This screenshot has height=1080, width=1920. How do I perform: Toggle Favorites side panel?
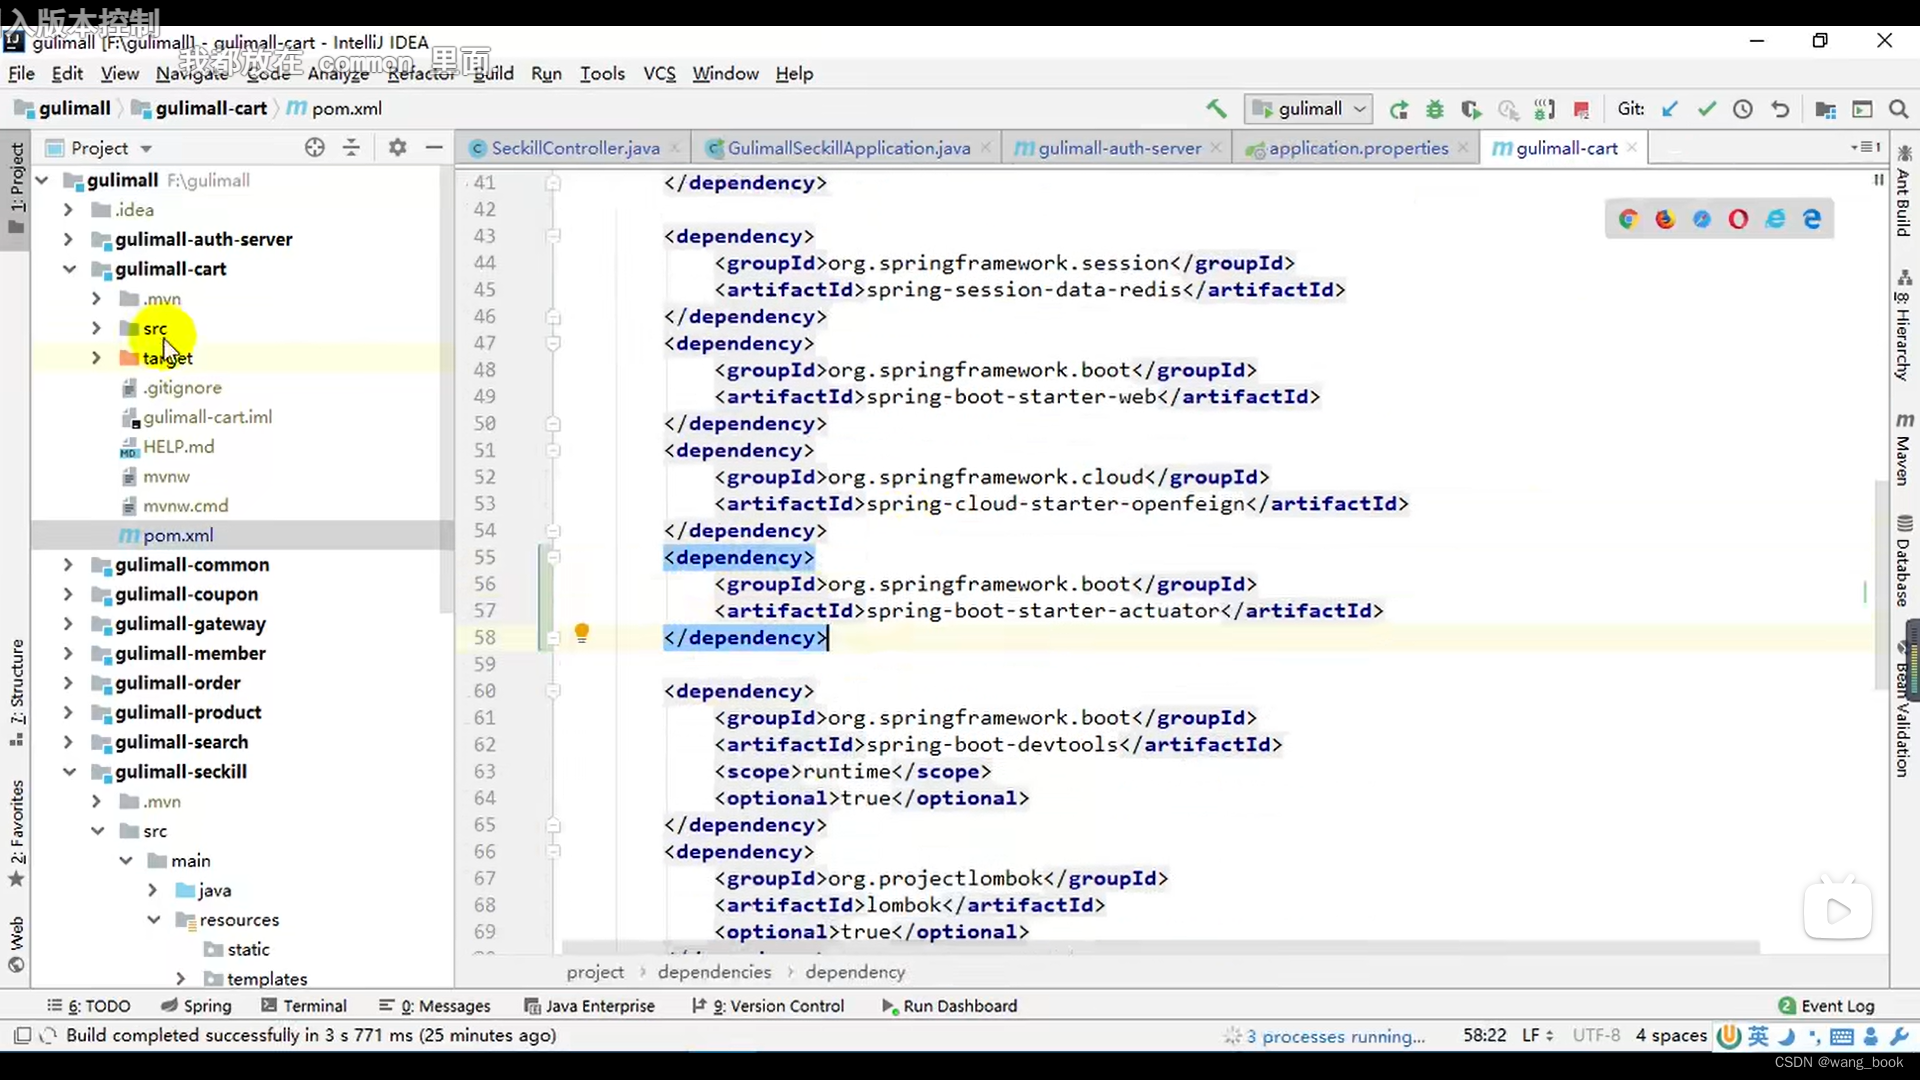17,833
